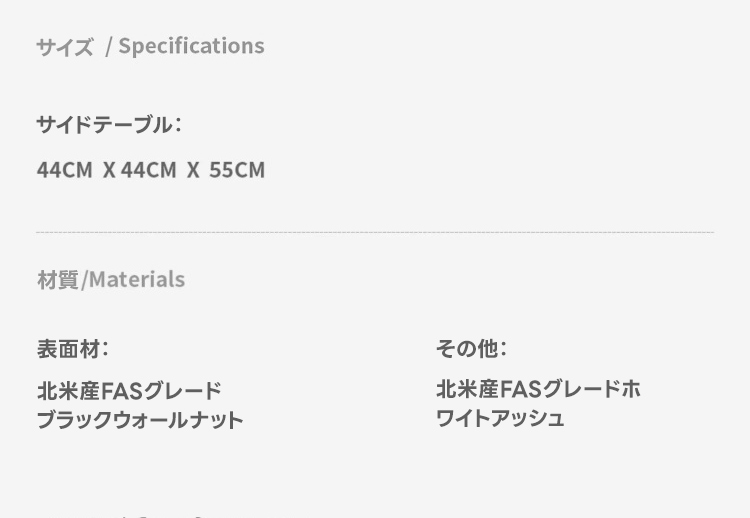Click the ワイトアッシュ text line
The height and width of the screenshot is (518, 750).
pos(500,418)
